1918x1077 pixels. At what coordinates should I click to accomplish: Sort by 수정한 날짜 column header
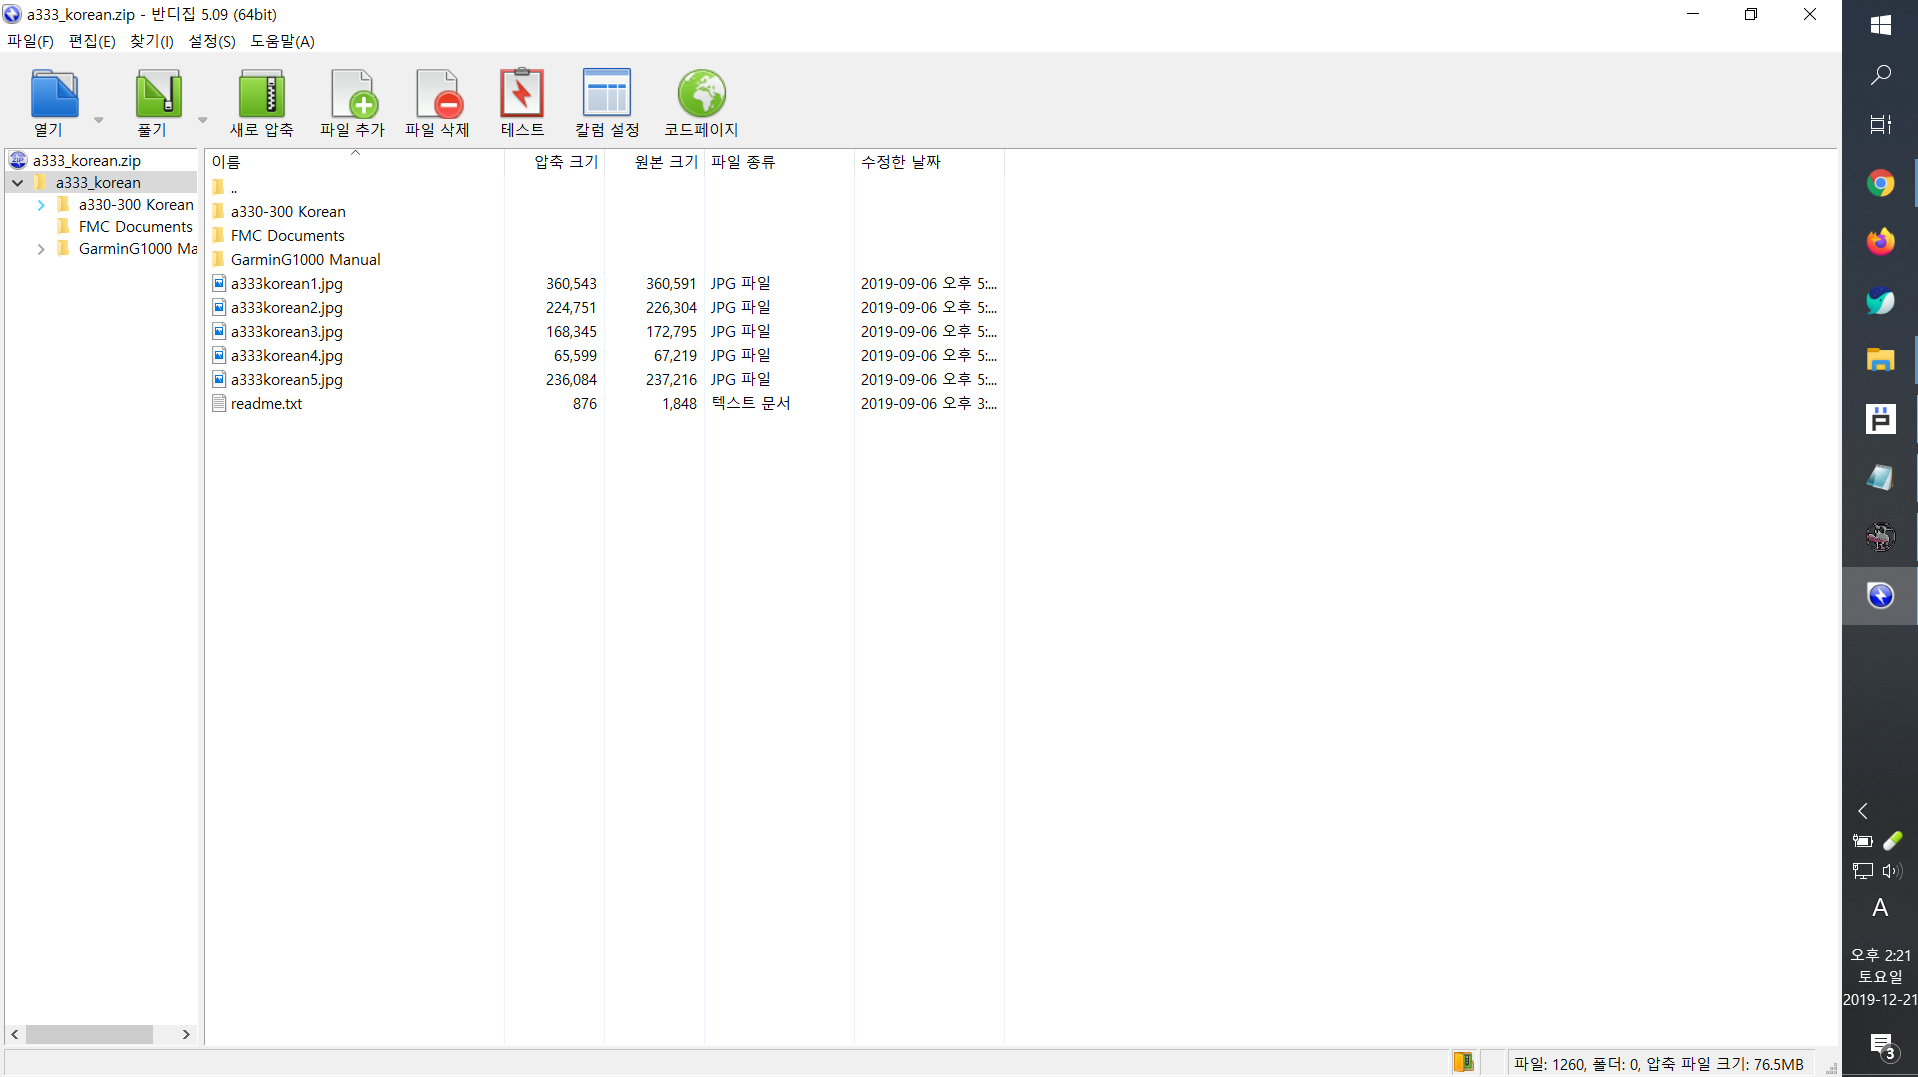tap(929, 161)
